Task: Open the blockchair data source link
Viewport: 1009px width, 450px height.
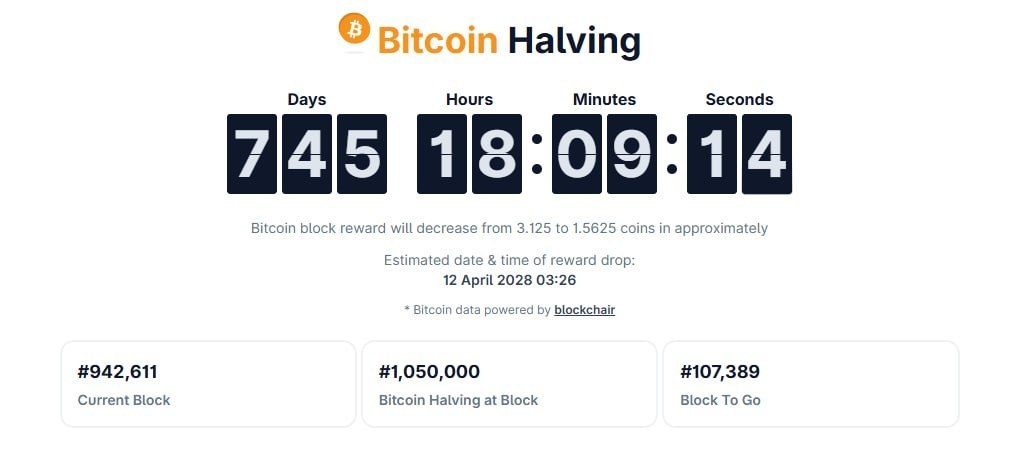Action: tap(584, 310)
